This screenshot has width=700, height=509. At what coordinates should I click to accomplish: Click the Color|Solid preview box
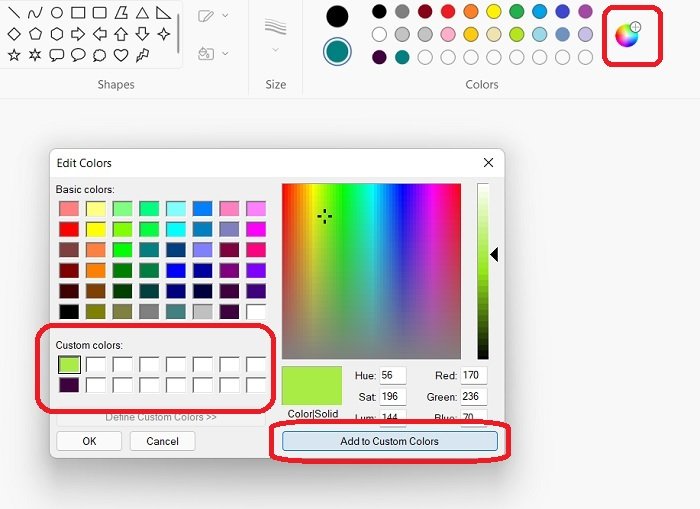click(312, 386)
